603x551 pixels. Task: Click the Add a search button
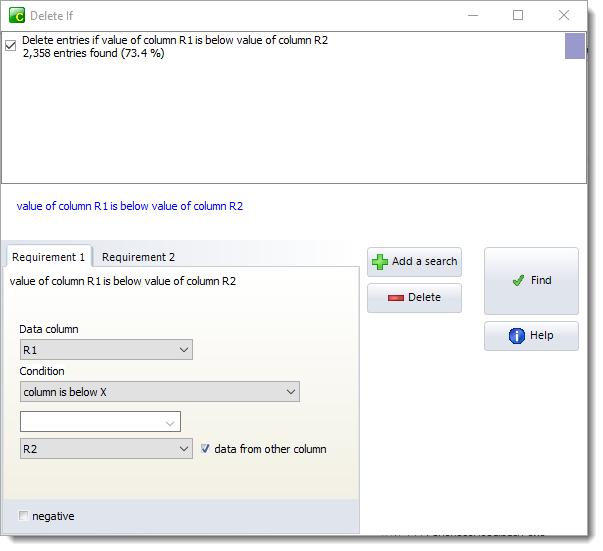414,262
